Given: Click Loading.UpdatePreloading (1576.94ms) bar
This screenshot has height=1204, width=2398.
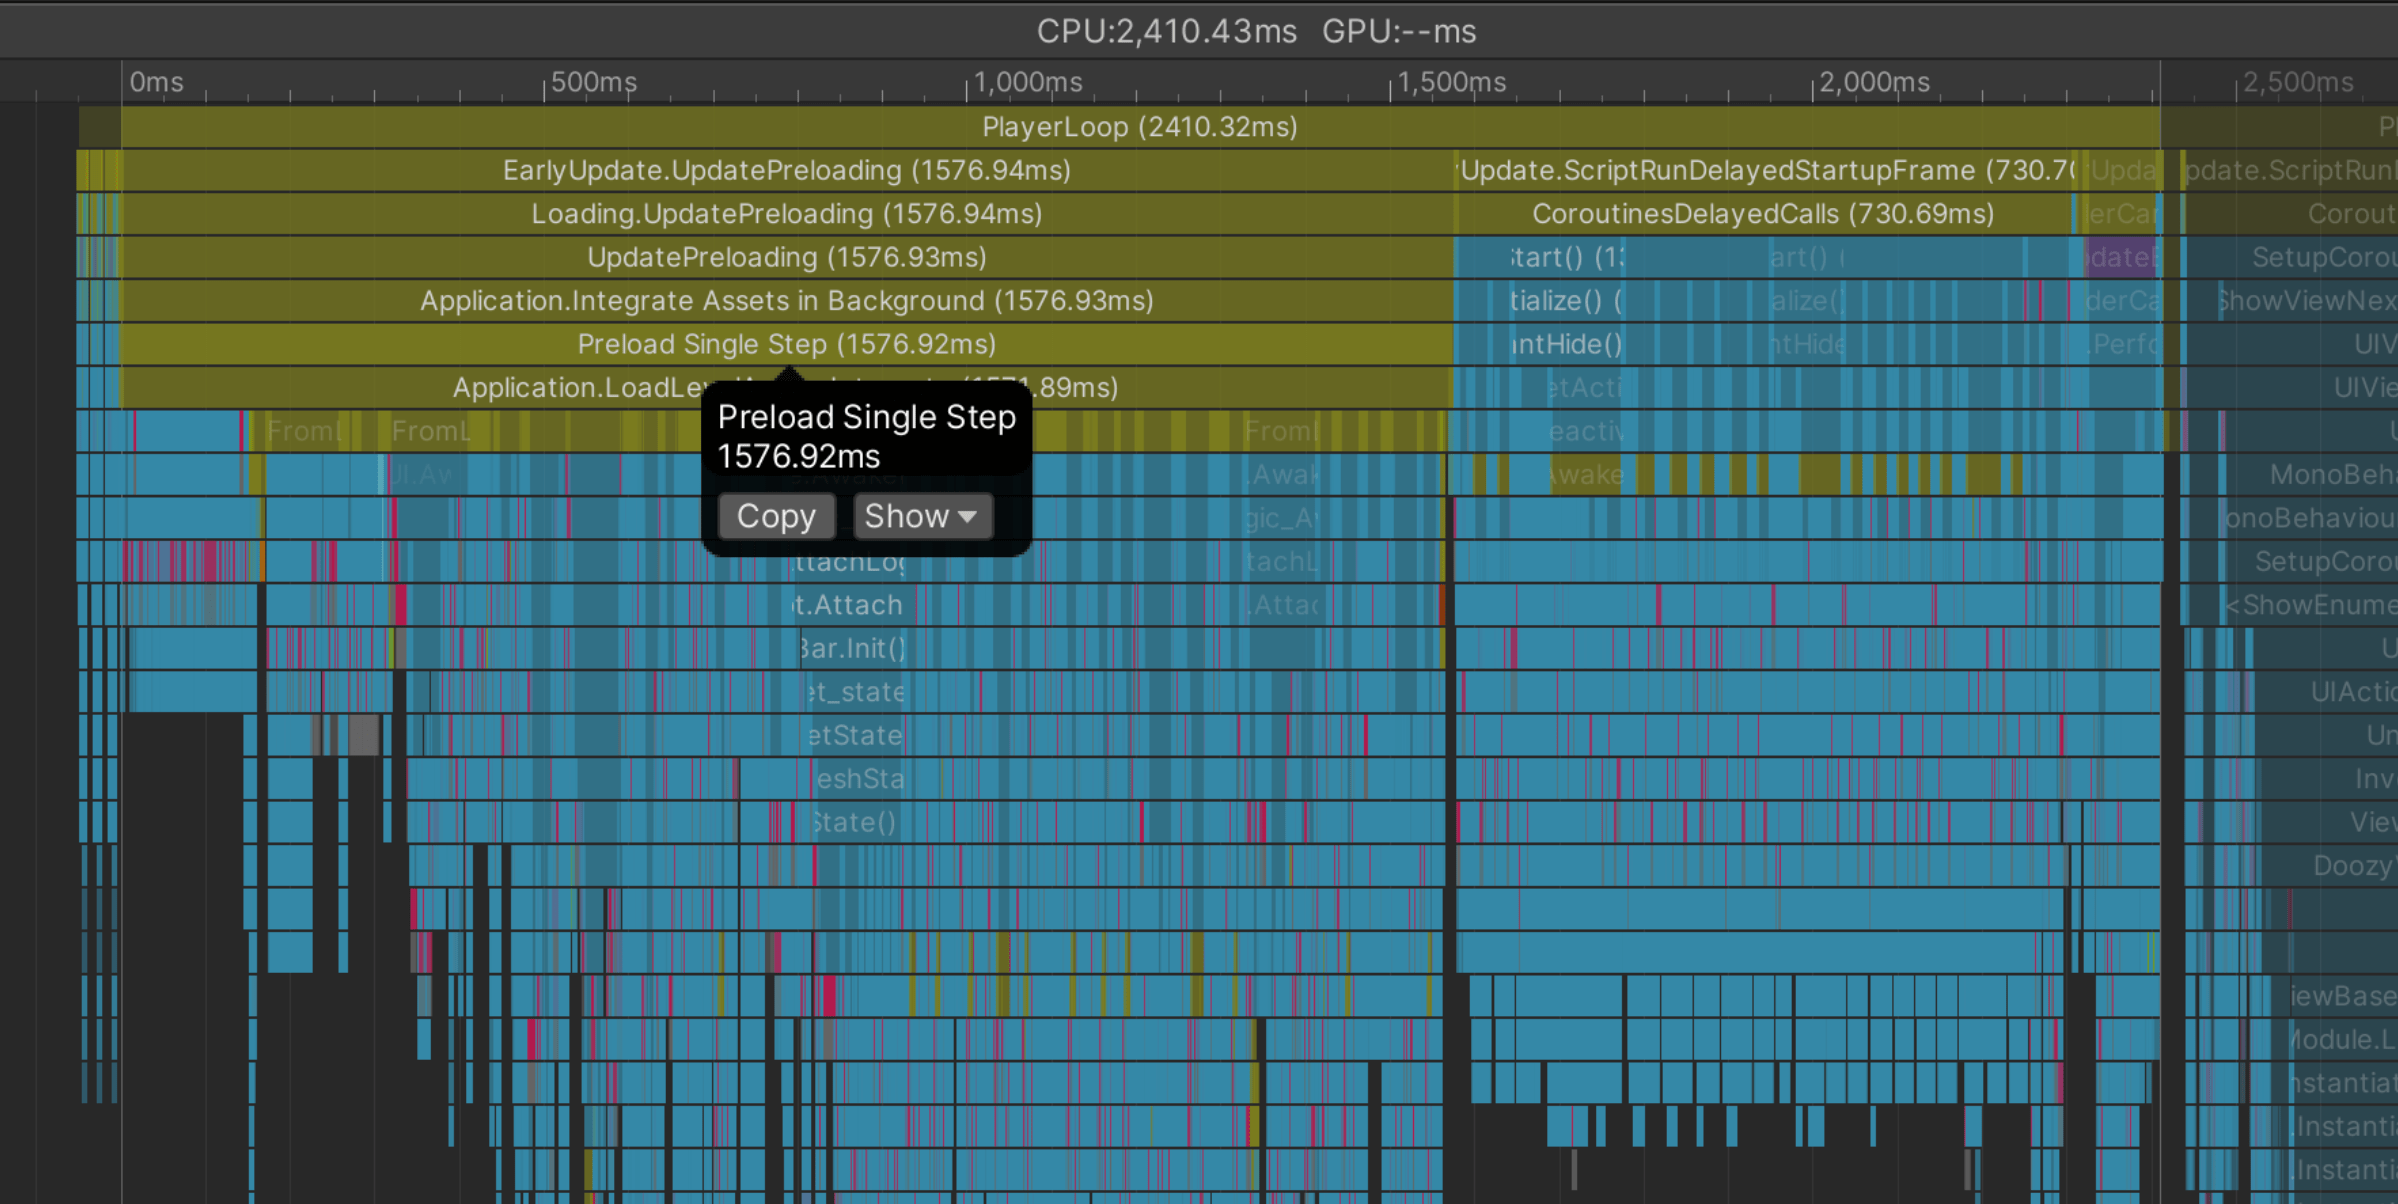Looking at the screenshot, I should click(786, 214).
